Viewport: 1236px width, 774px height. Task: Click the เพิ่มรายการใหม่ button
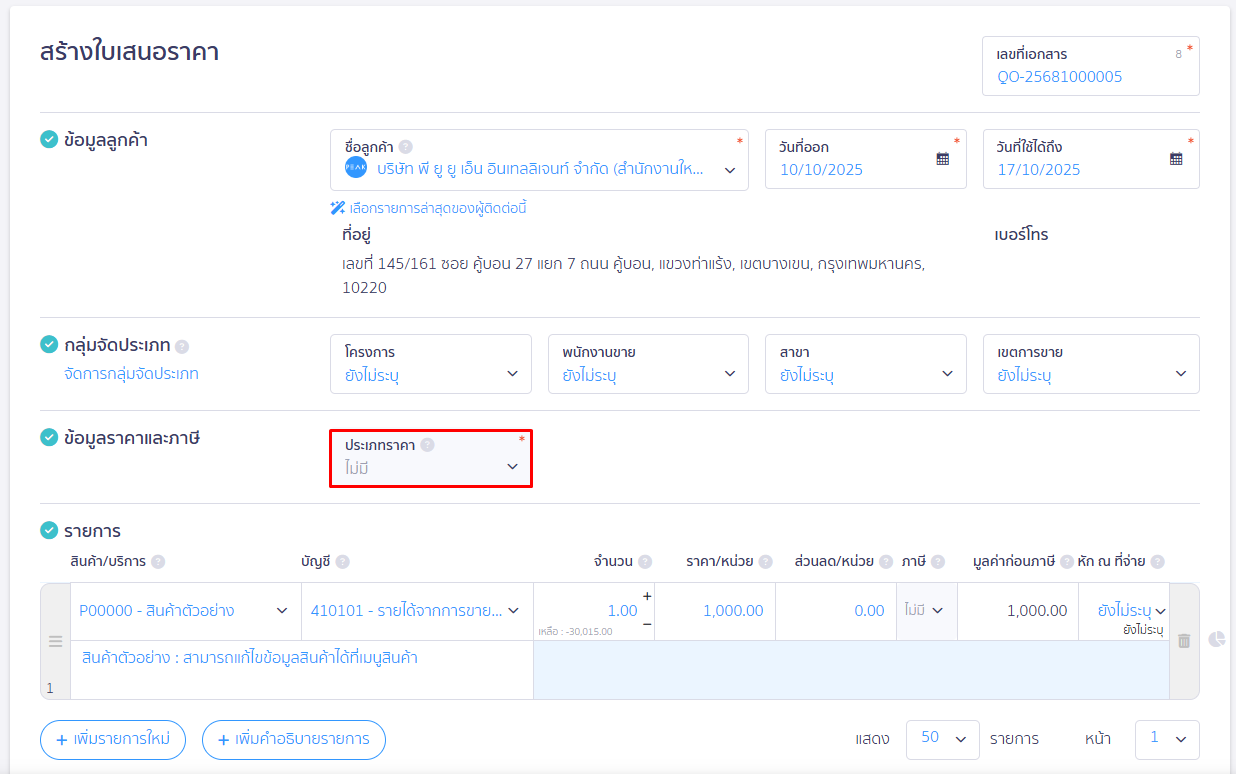[112, 740]
